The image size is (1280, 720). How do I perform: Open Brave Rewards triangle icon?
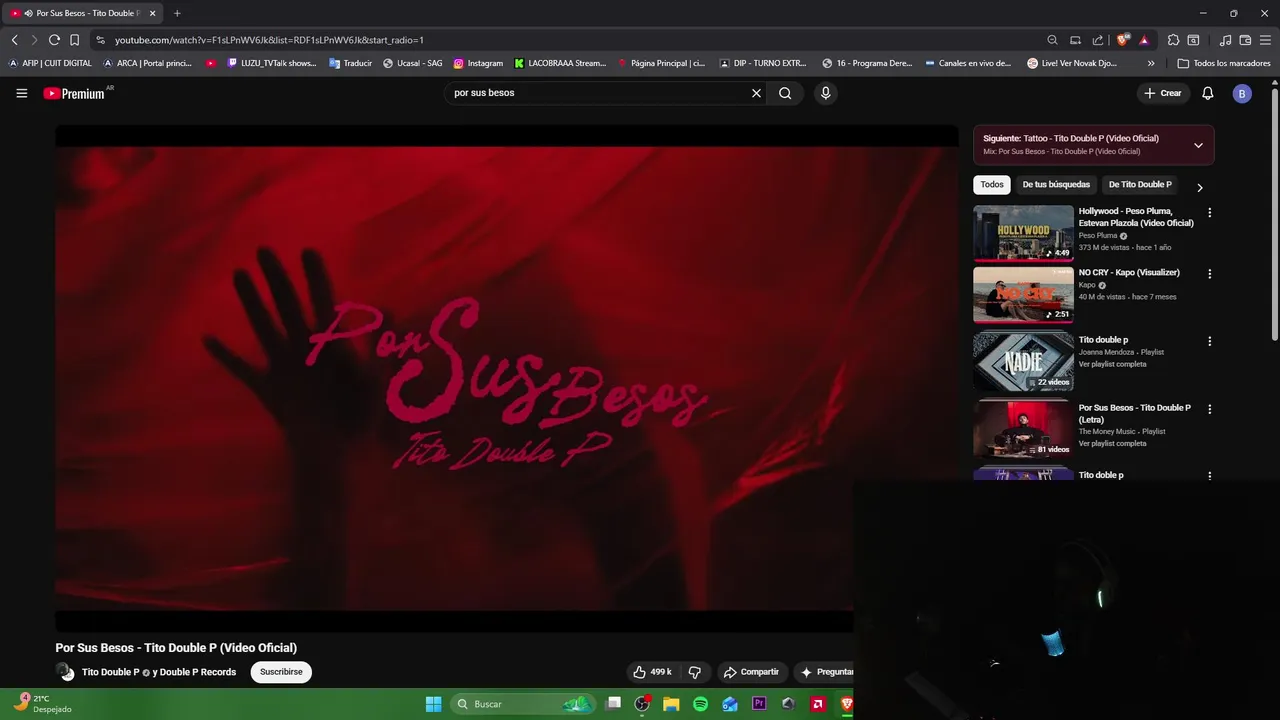1143,40
